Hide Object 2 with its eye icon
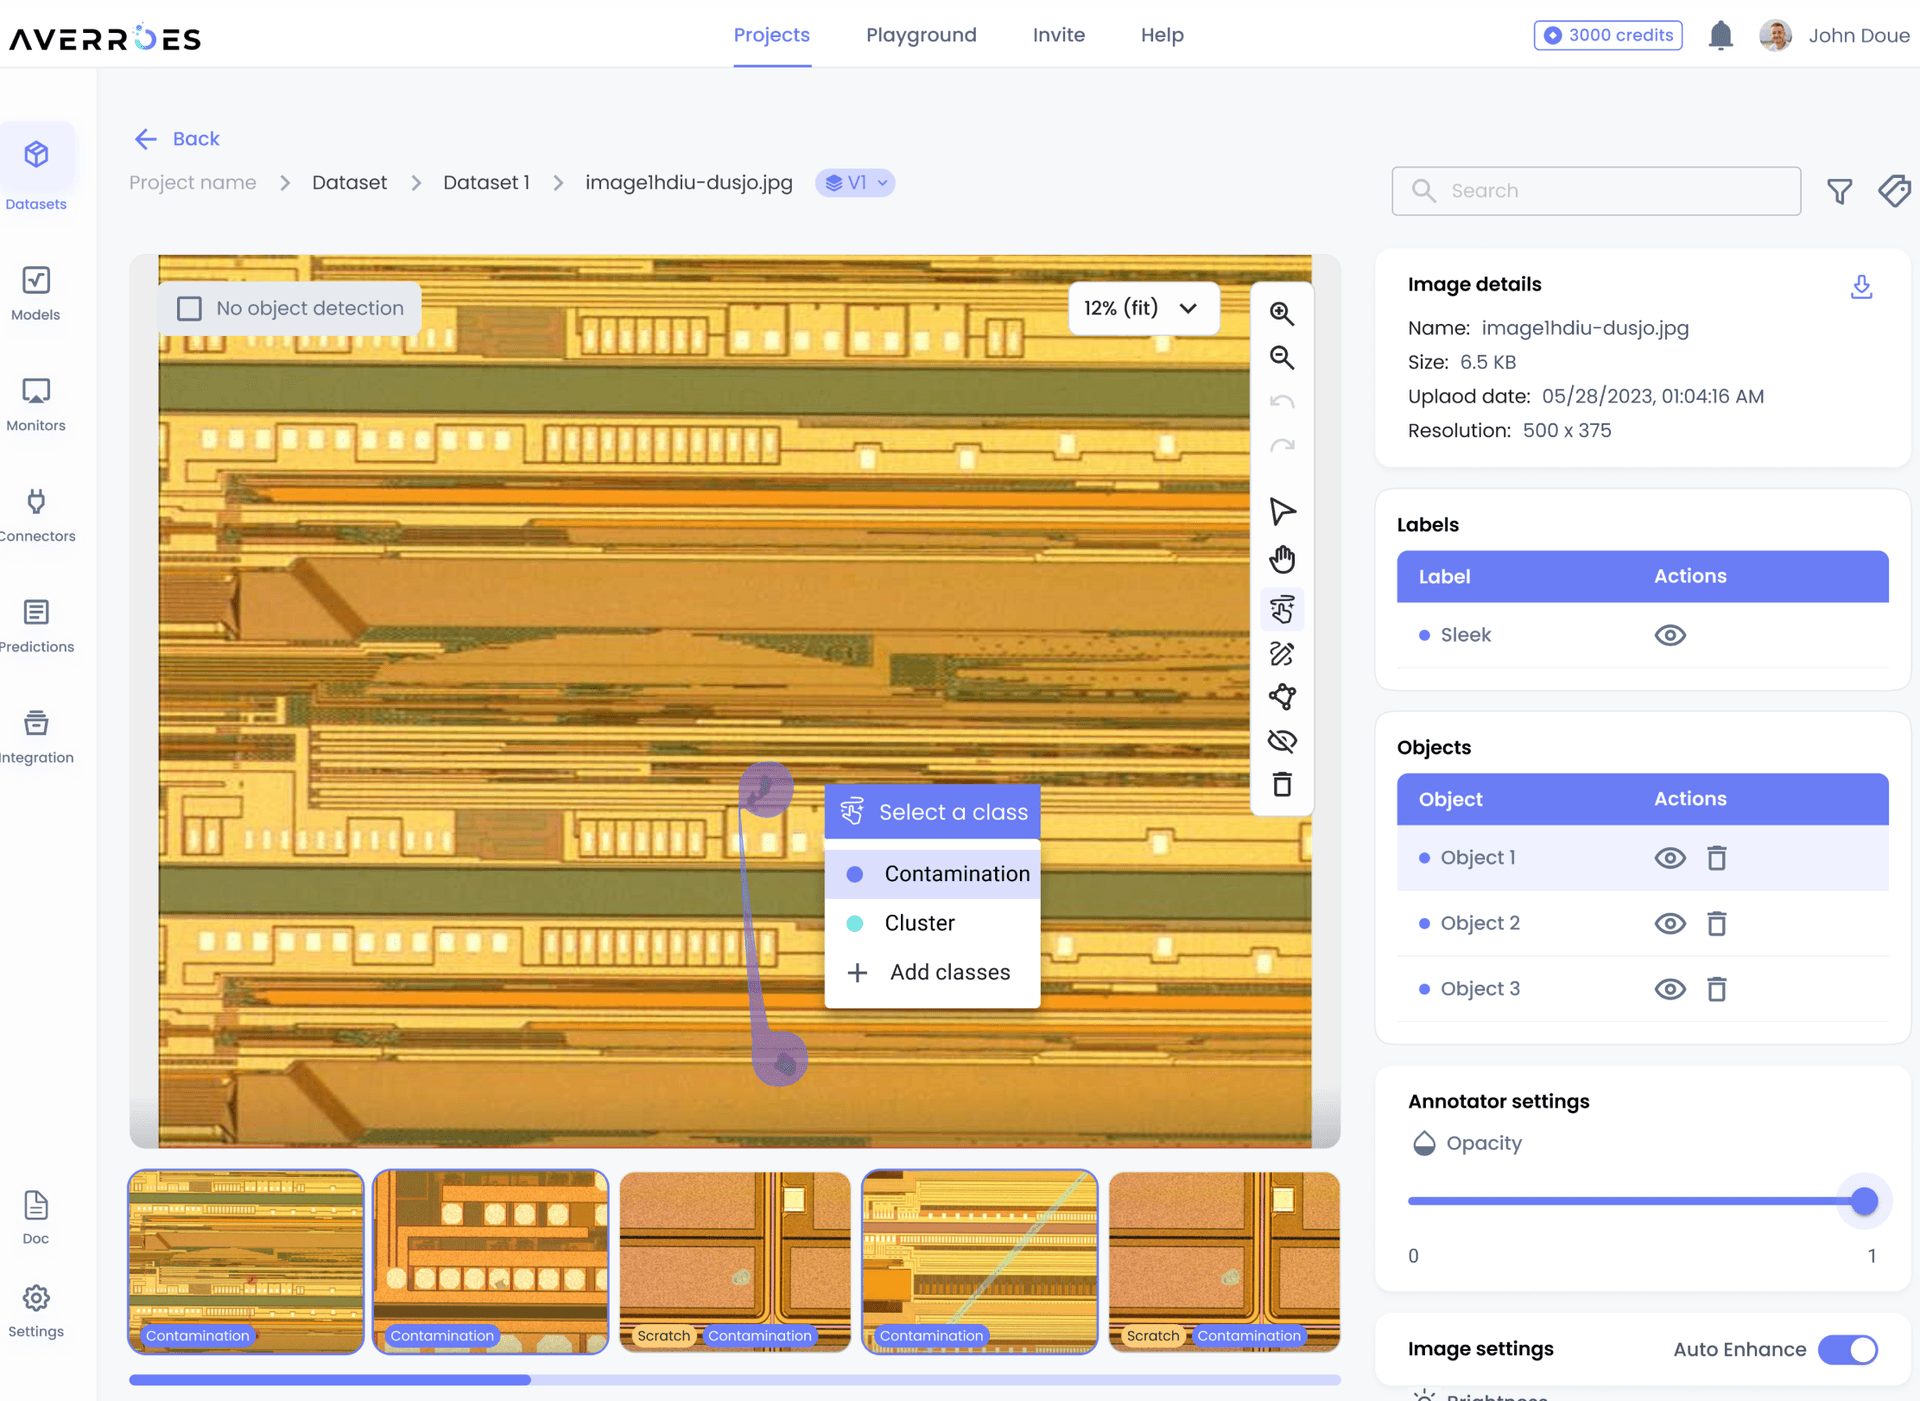 tap(1670, 923)
